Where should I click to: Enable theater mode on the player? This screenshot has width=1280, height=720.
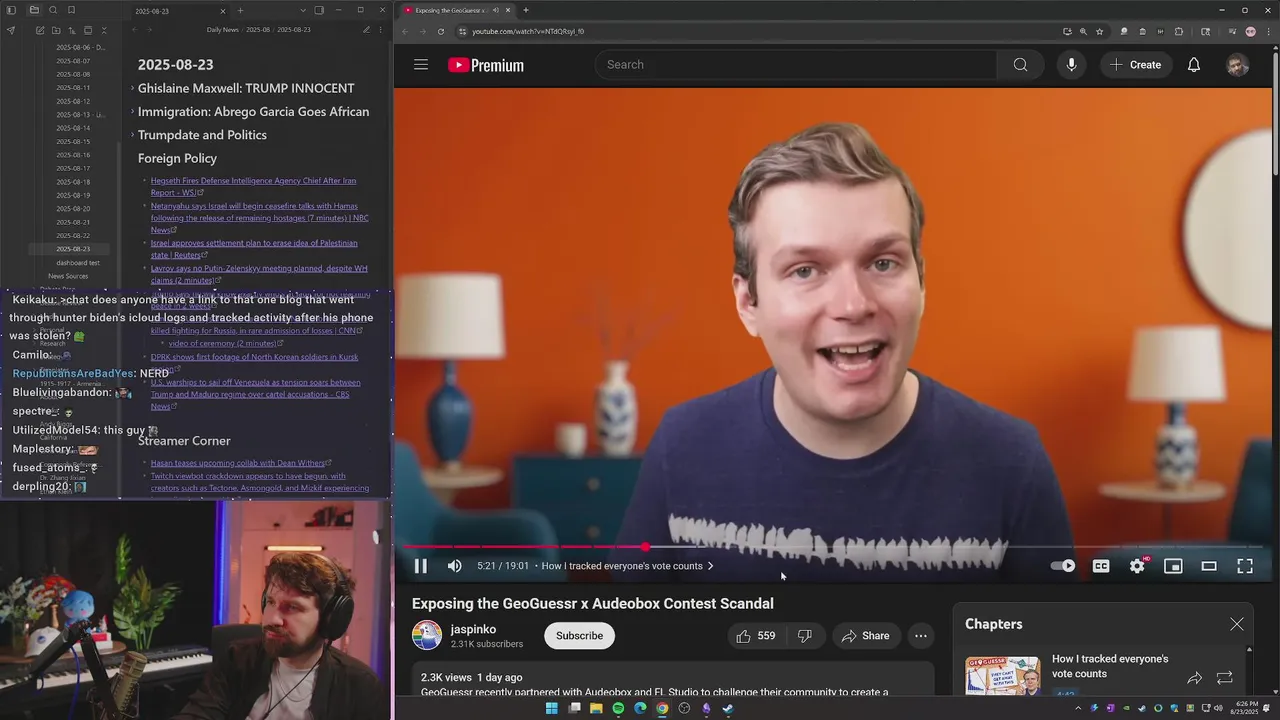pyautogui.click(x=1209, y=566)
